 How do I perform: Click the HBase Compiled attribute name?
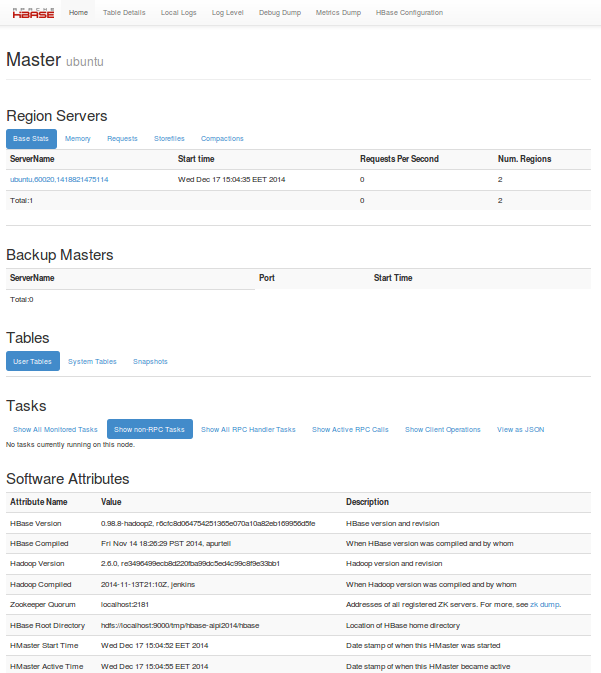tap(39, 543)
